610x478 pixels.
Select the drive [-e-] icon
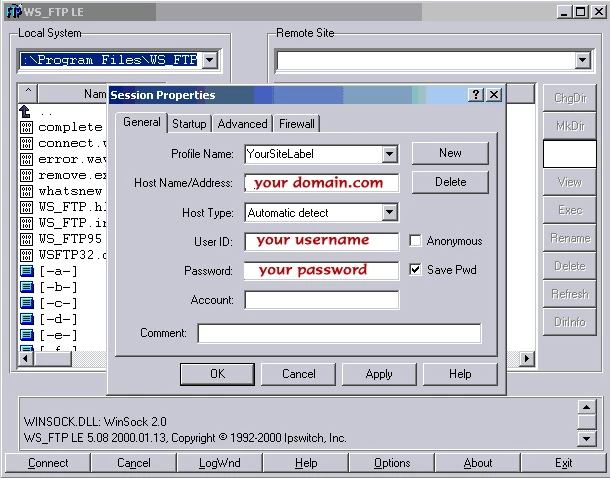[x=27, y=335]
